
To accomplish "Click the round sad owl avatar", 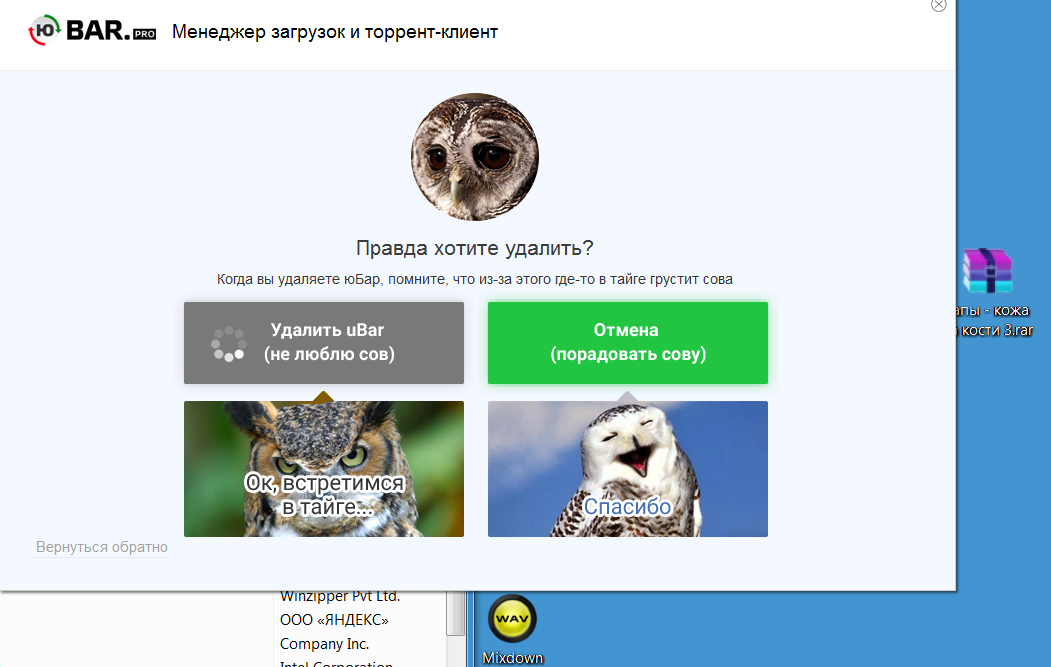I will 474,157.
